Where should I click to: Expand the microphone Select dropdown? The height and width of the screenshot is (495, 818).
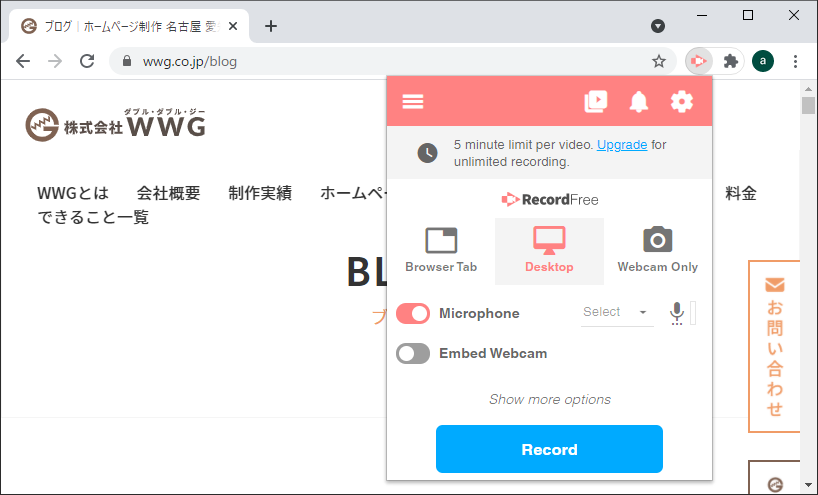616,313
